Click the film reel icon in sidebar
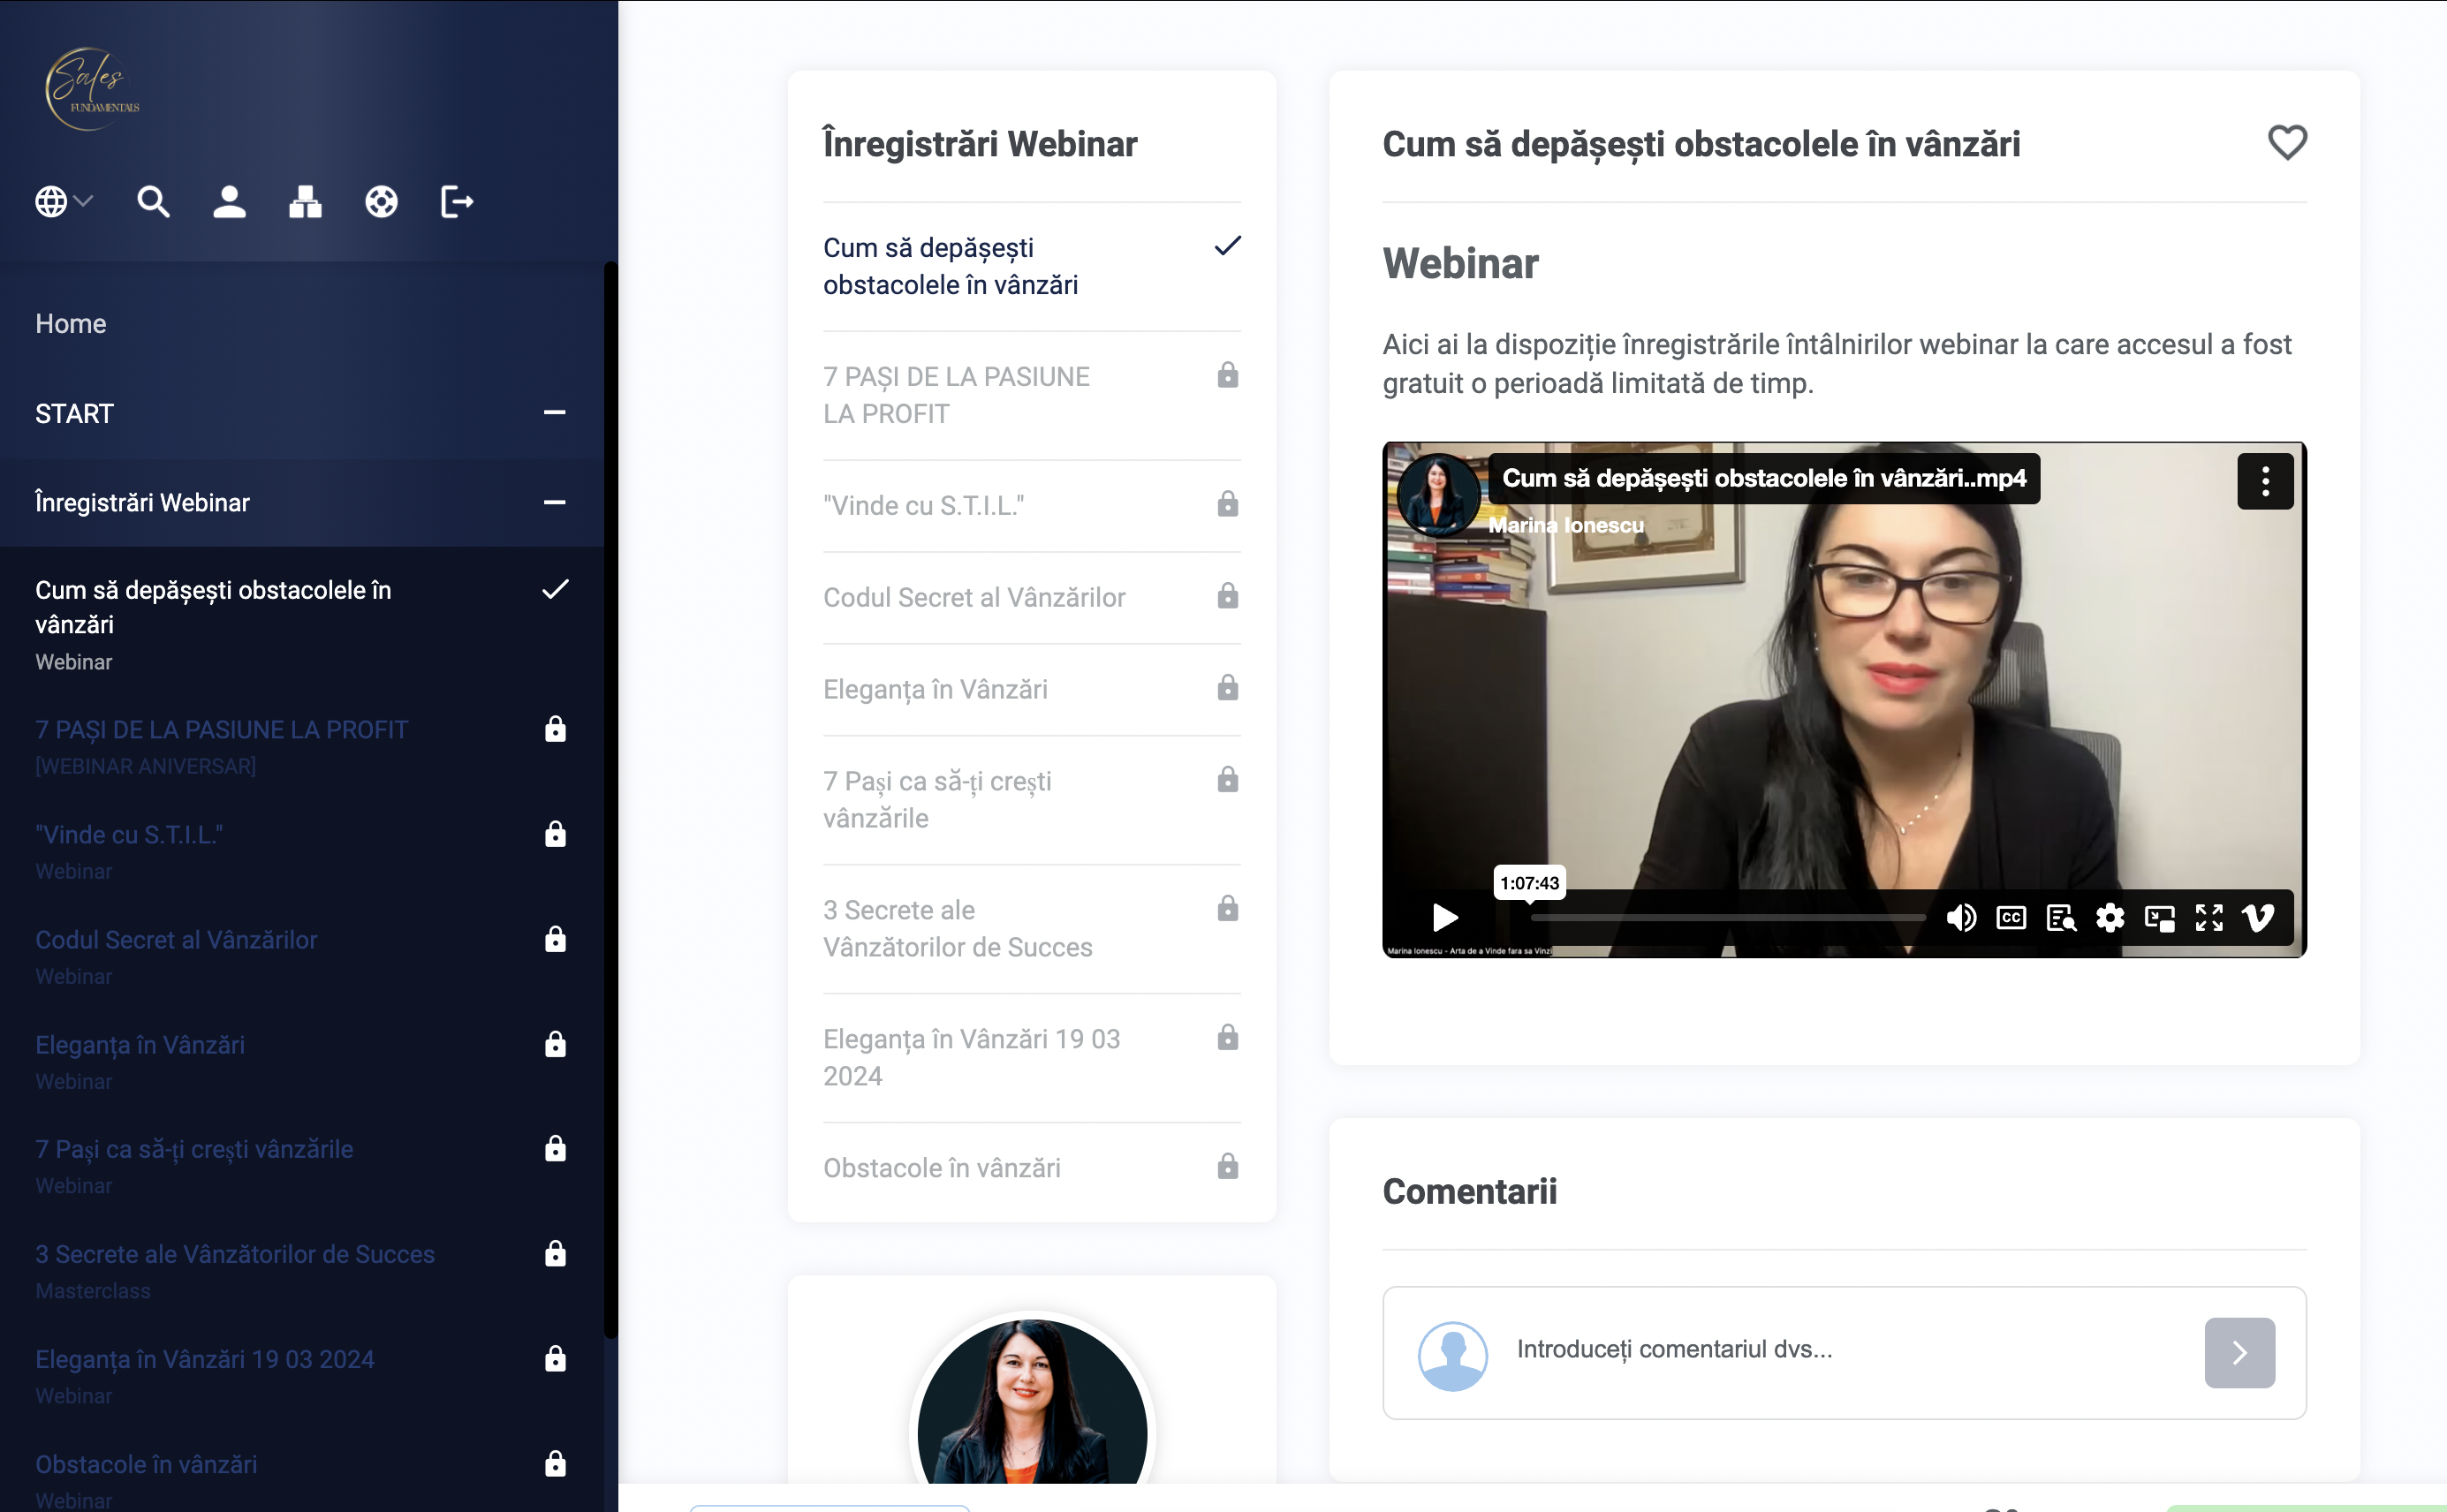This screenshot has height=1512, width=2447. click(381, 202)
